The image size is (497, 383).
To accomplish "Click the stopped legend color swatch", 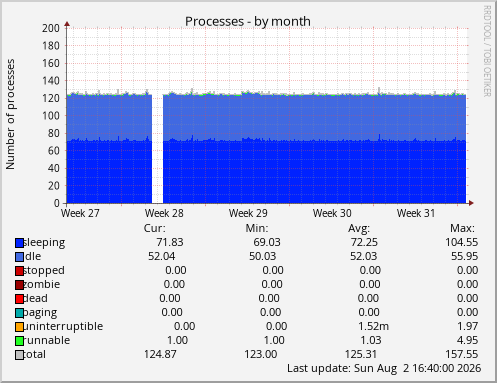I will pyautogui.click(x=19, y=271).
